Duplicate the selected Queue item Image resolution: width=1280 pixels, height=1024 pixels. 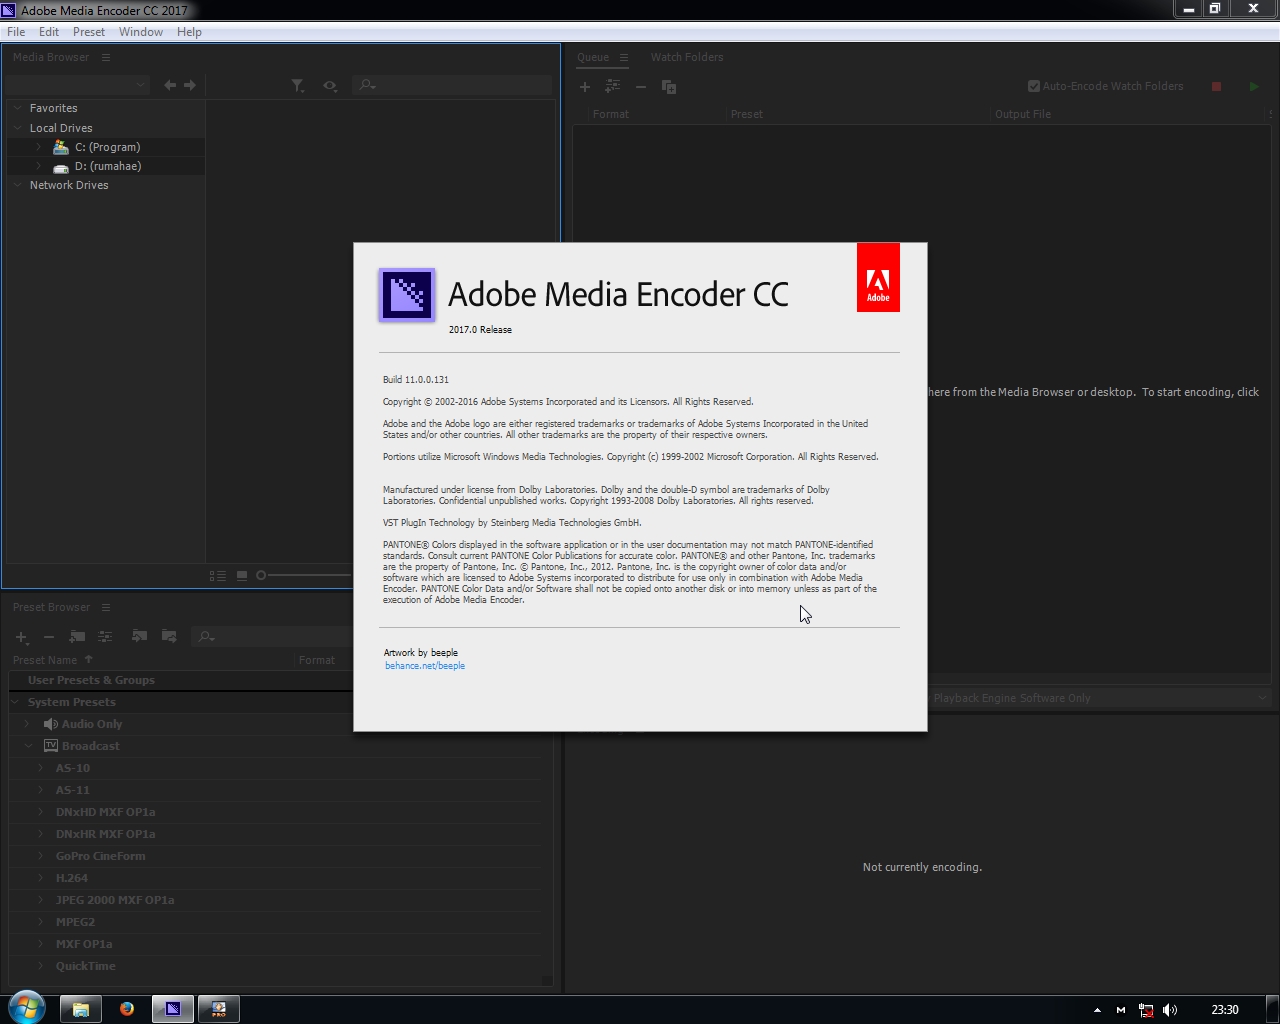pyautogui.click(x=669, y=87)
